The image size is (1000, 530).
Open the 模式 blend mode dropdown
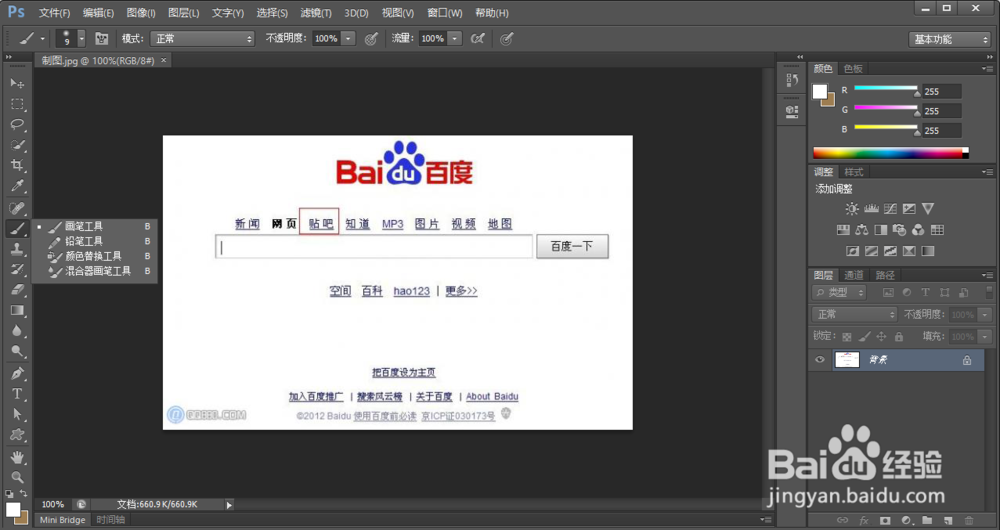[x=202, y=39]
